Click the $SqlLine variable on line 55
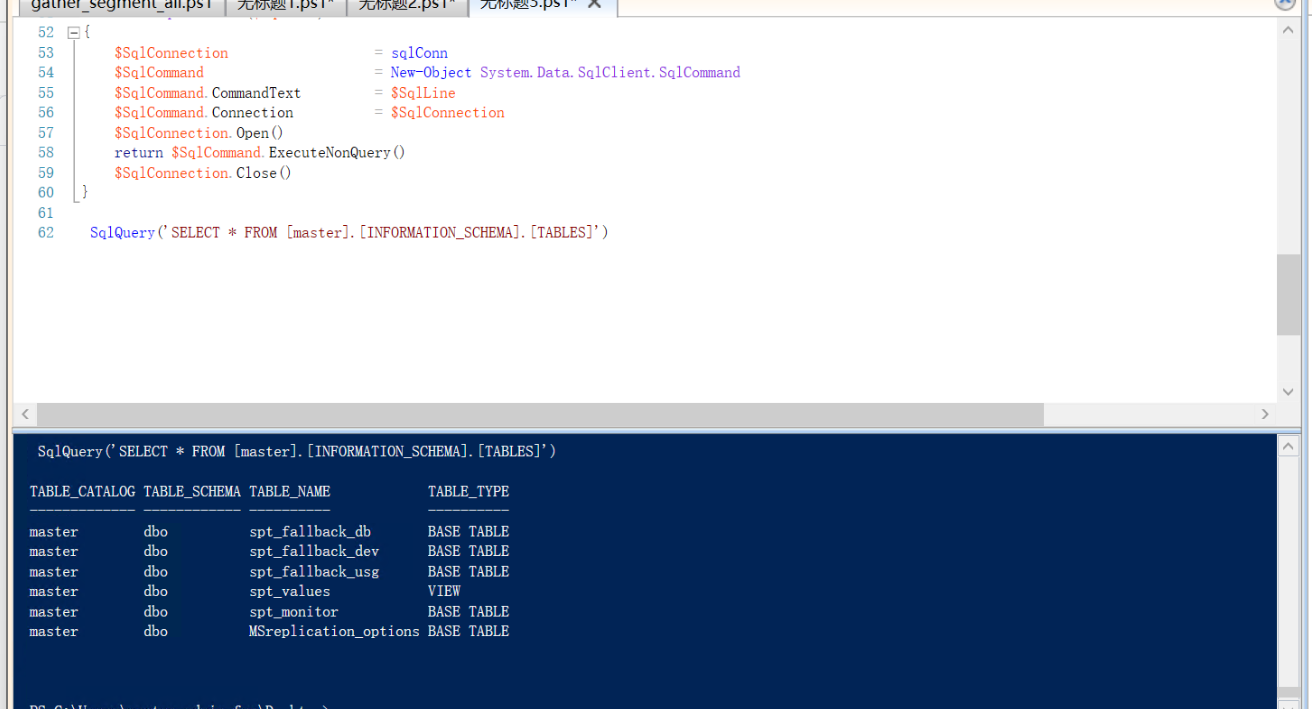 (x=423, y=93)
